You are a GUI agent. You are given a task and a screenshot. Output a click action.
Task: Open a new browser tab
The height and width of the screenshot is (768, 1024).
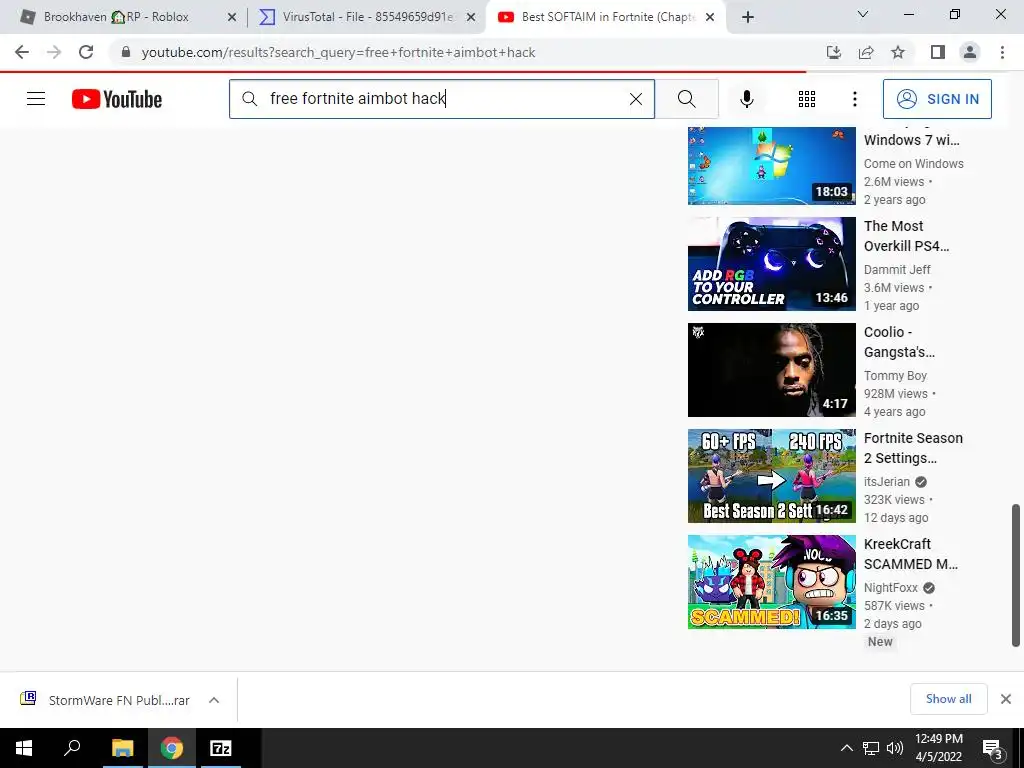pos(748,17)
